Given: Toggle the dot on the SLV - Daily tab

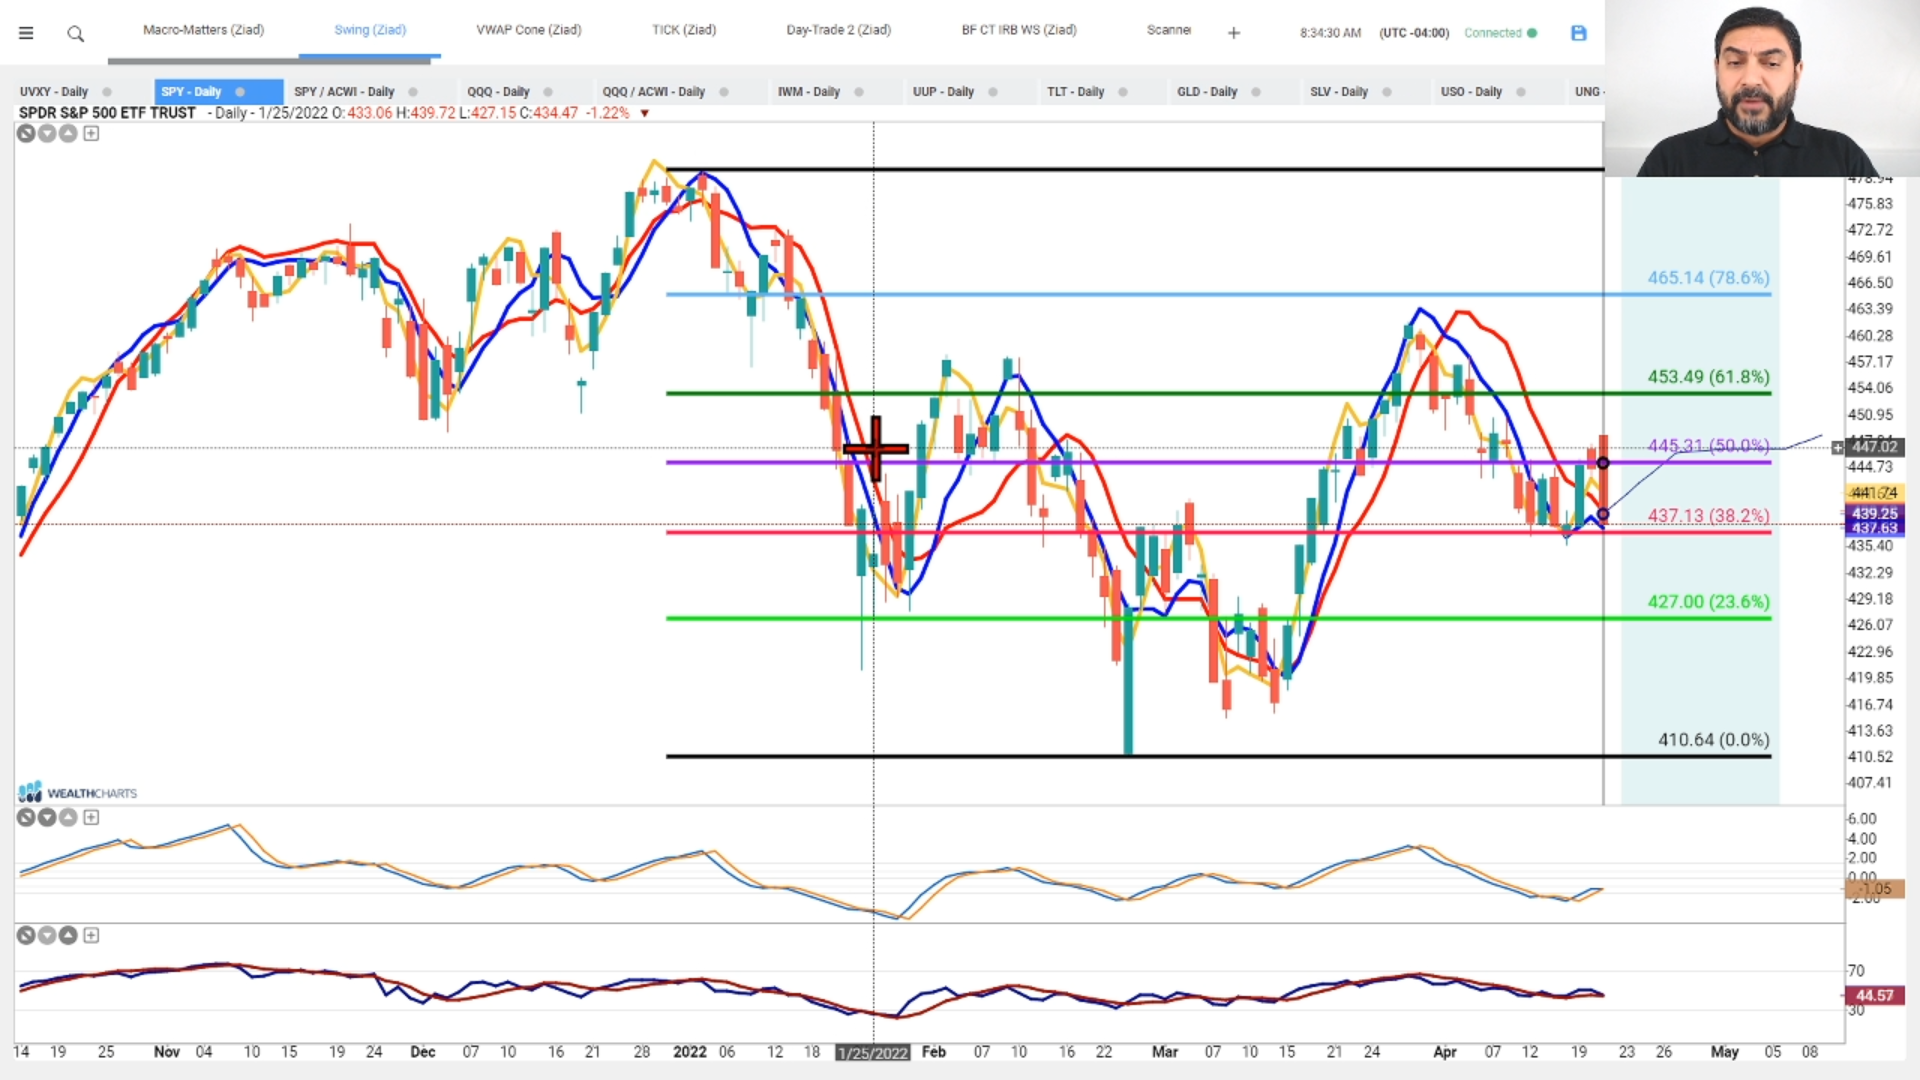Looking at the screenshot, I should tap(1387, 92).
